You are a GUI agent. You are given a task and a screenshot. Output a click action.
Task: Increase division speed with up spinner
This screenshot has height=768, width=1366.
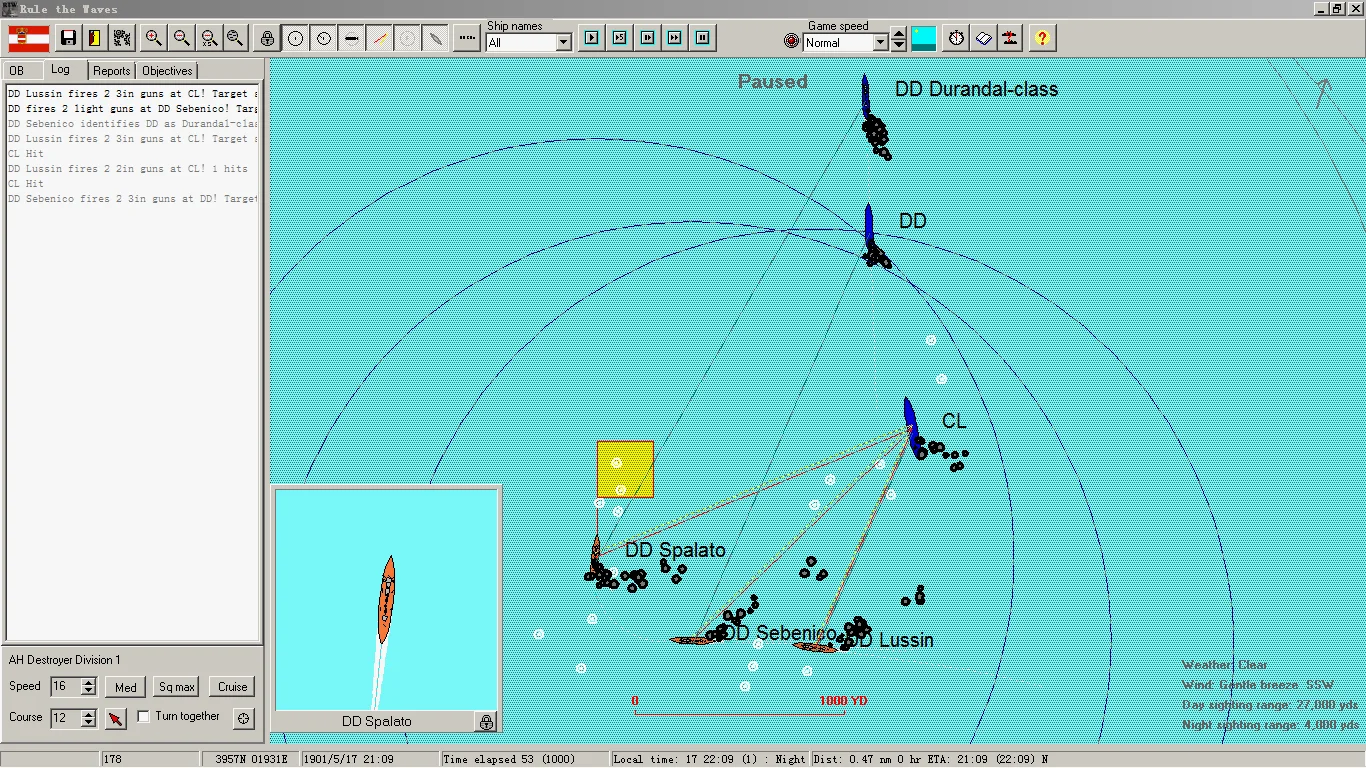89,682
